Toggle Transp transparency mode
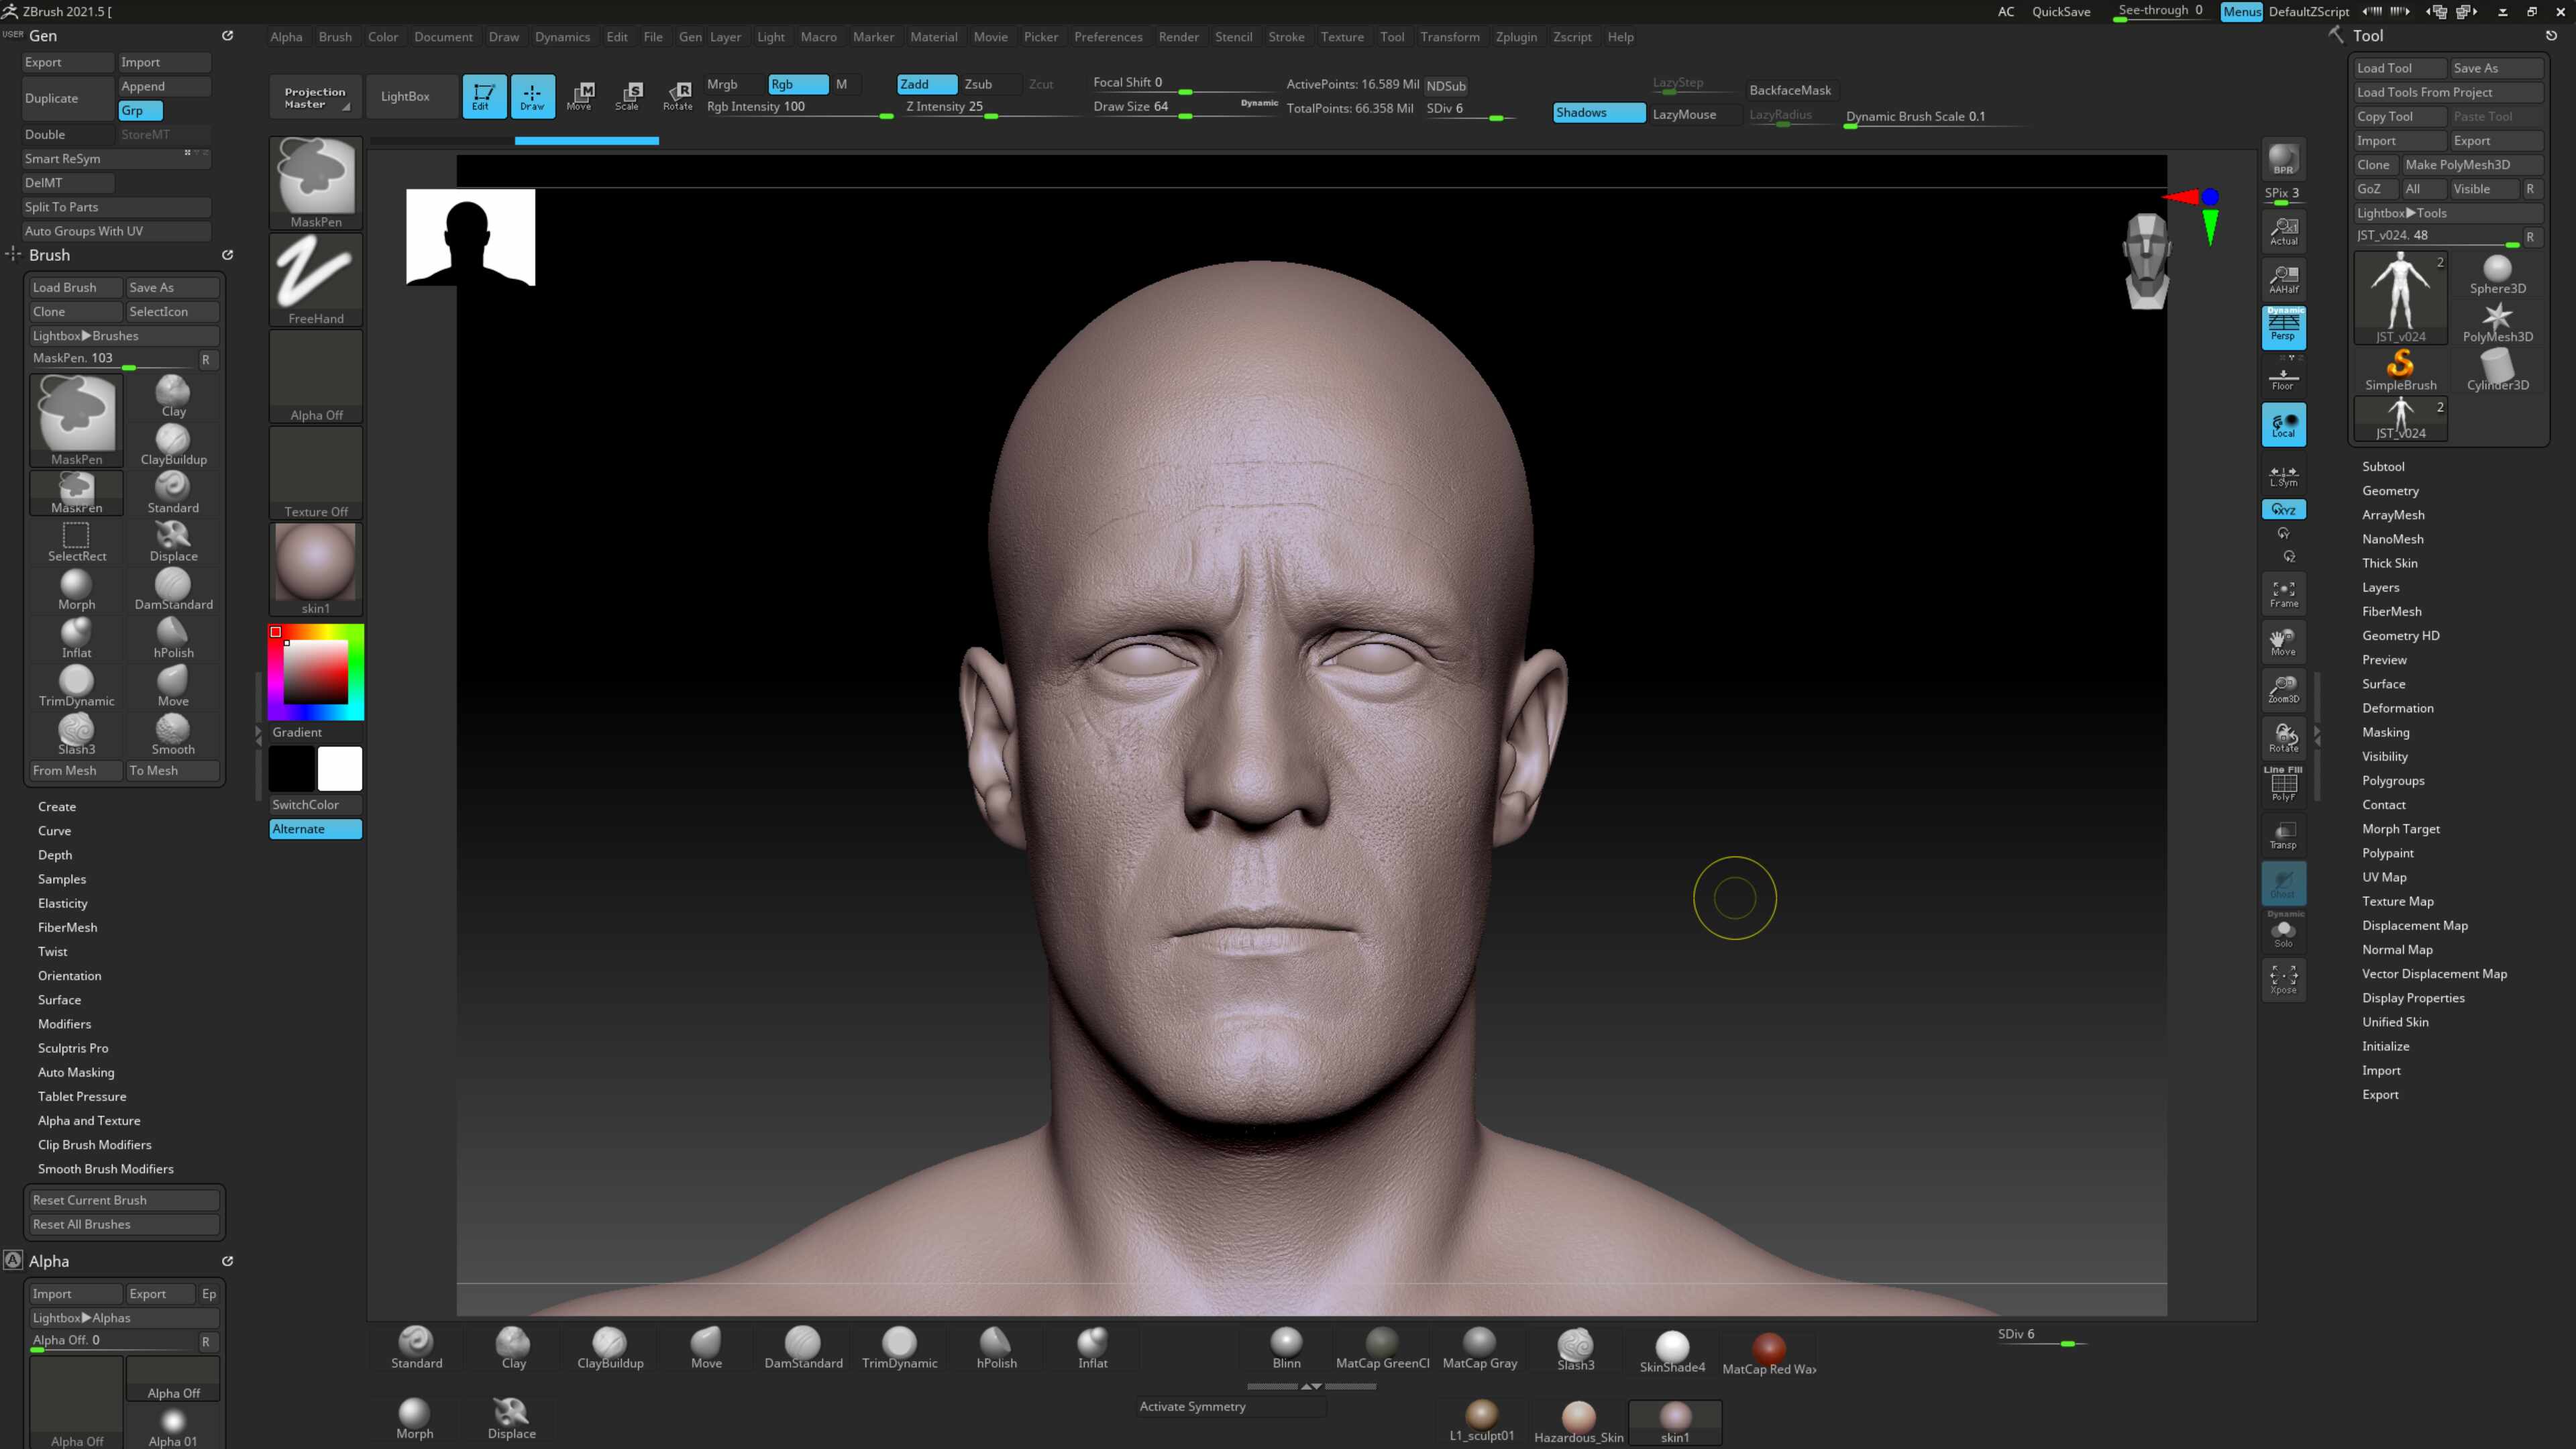This screenshot has height=1449, width=2576. click(2283, 835)
